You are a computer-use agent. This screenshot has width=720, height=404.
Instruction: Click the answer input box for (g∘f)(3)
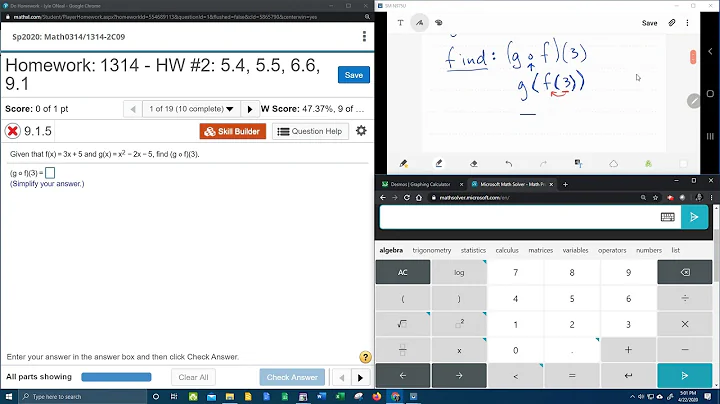(x=50, y=173)
